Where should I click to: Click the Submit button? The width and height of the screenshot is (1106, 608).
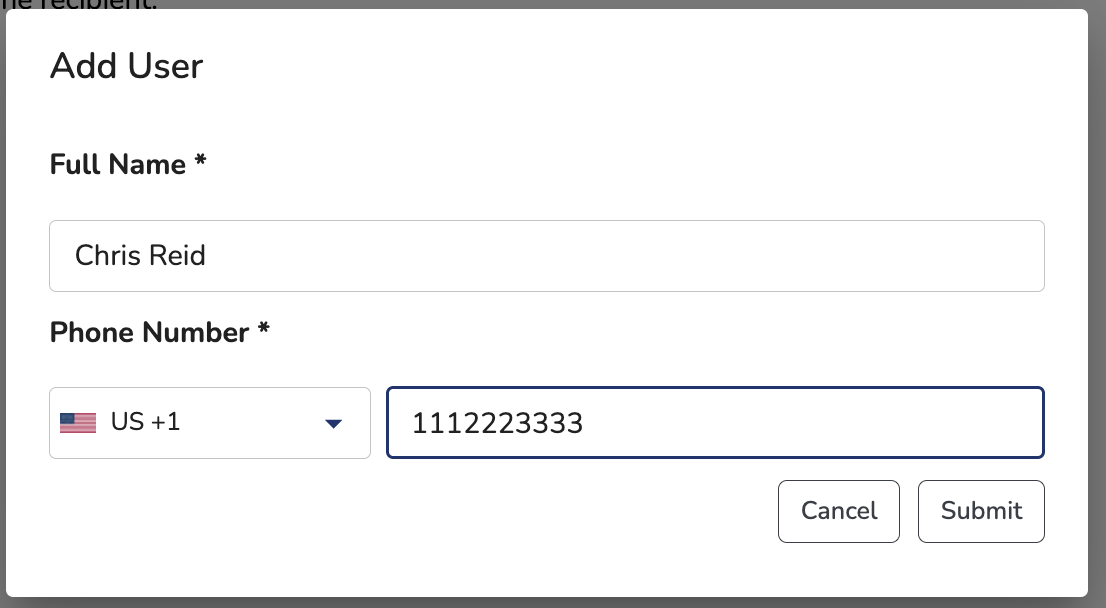(980, 511)
